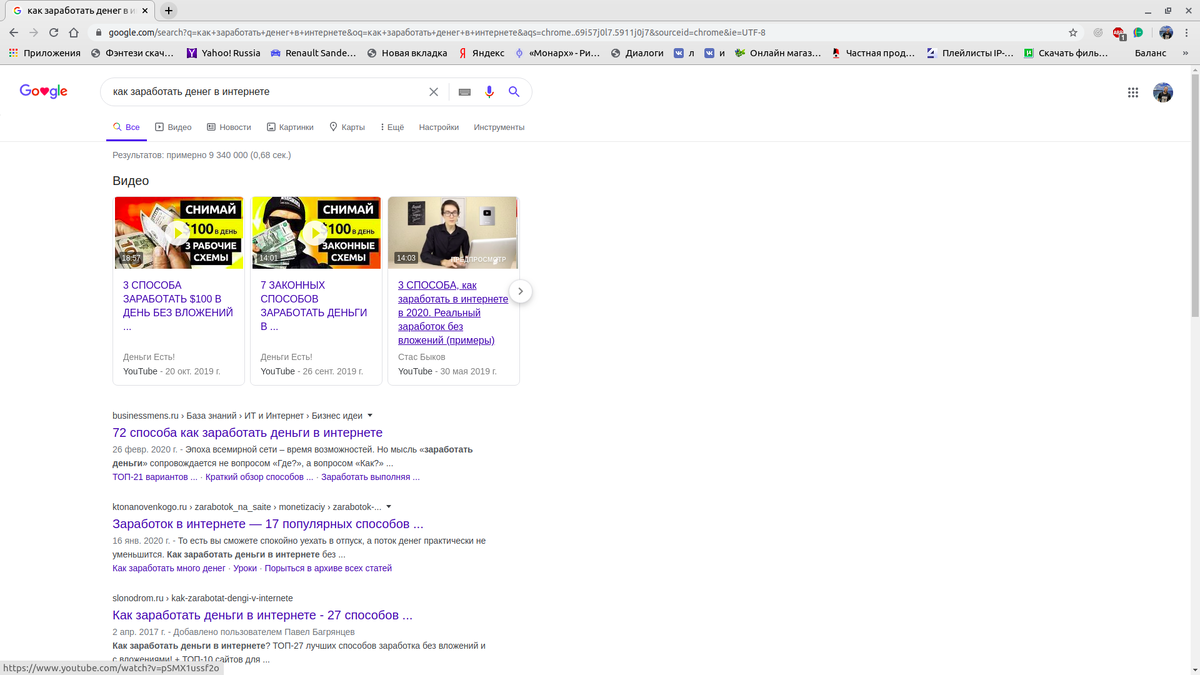Expand options arrow for ktonanovenkogo.ru result
1200x675 pixels.
coord(389,506)
